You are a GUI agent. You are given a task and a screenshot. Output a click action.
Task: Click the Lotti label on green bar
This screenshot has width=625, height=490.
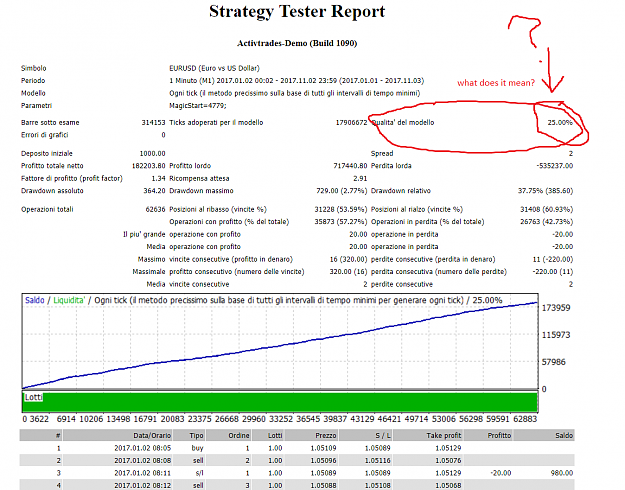click(x=33, y=397)
